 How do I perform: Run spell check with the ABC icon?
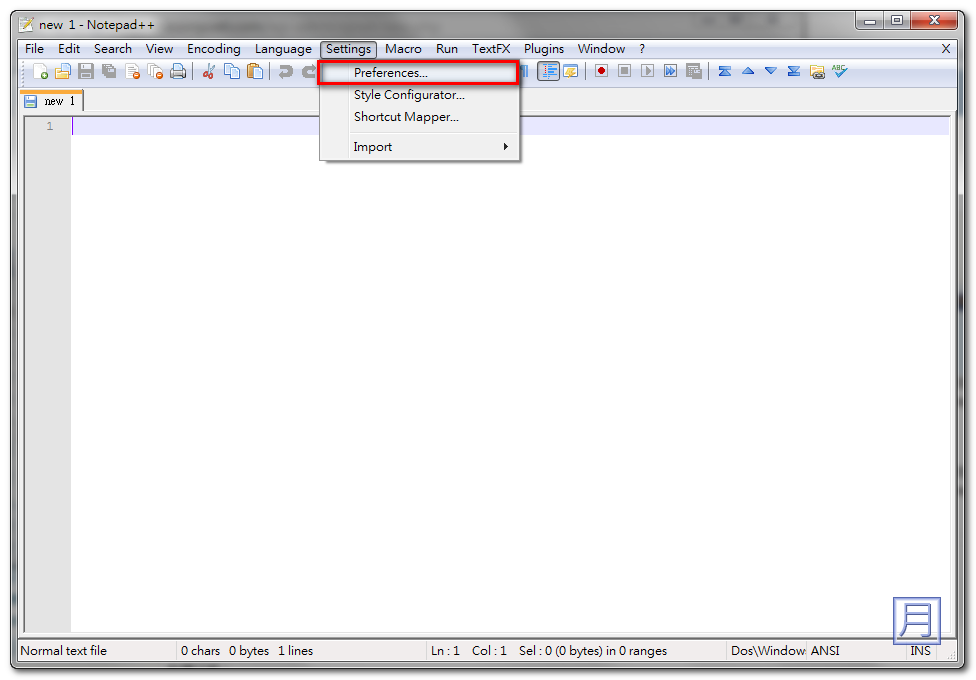click(x=838, y=71)
